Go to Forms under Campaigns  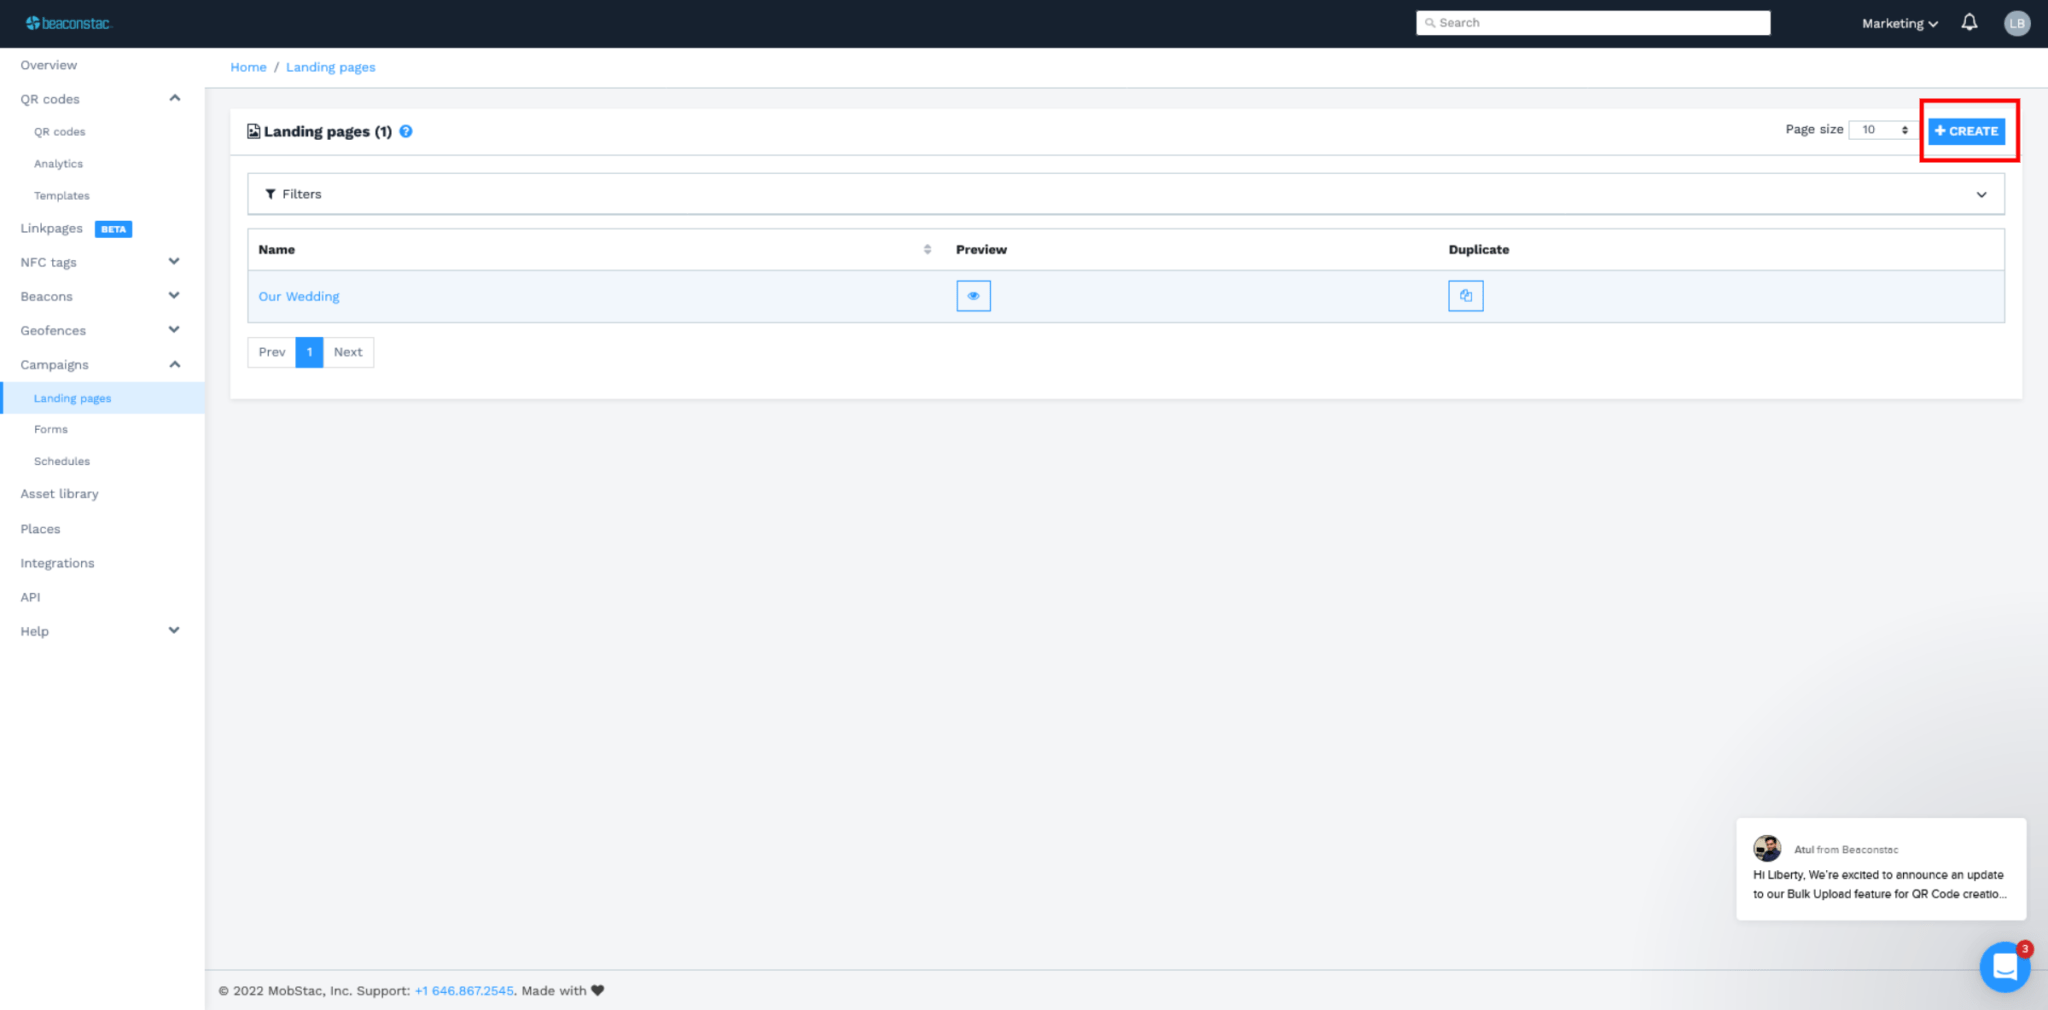(51, 429)
